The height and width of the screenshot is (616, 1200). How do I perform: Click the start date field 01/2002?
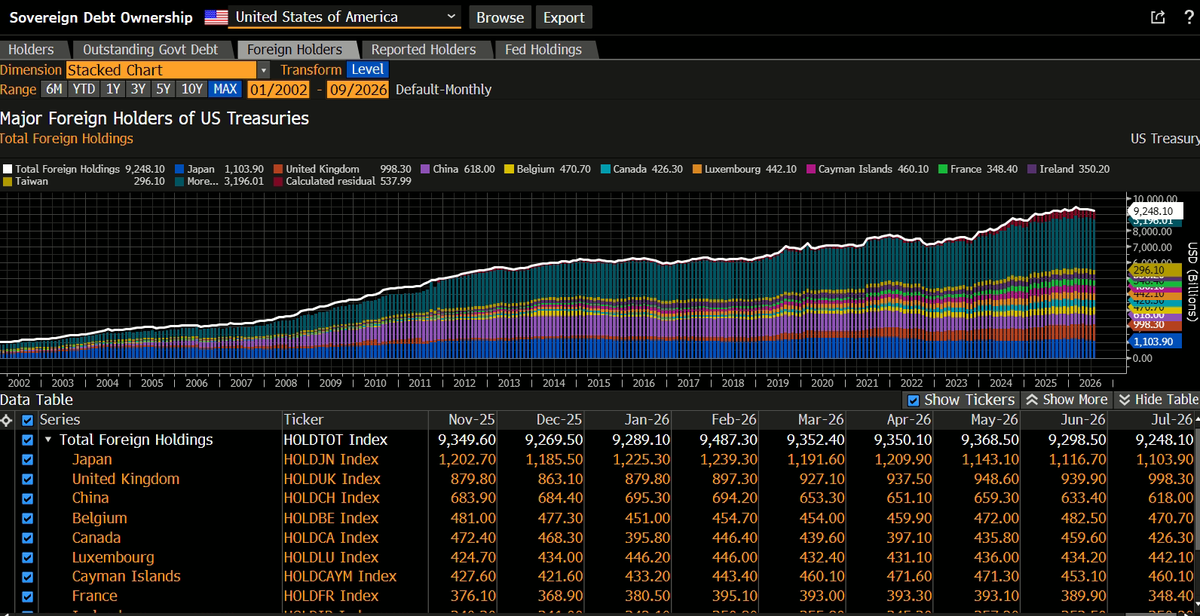(278, 89)
